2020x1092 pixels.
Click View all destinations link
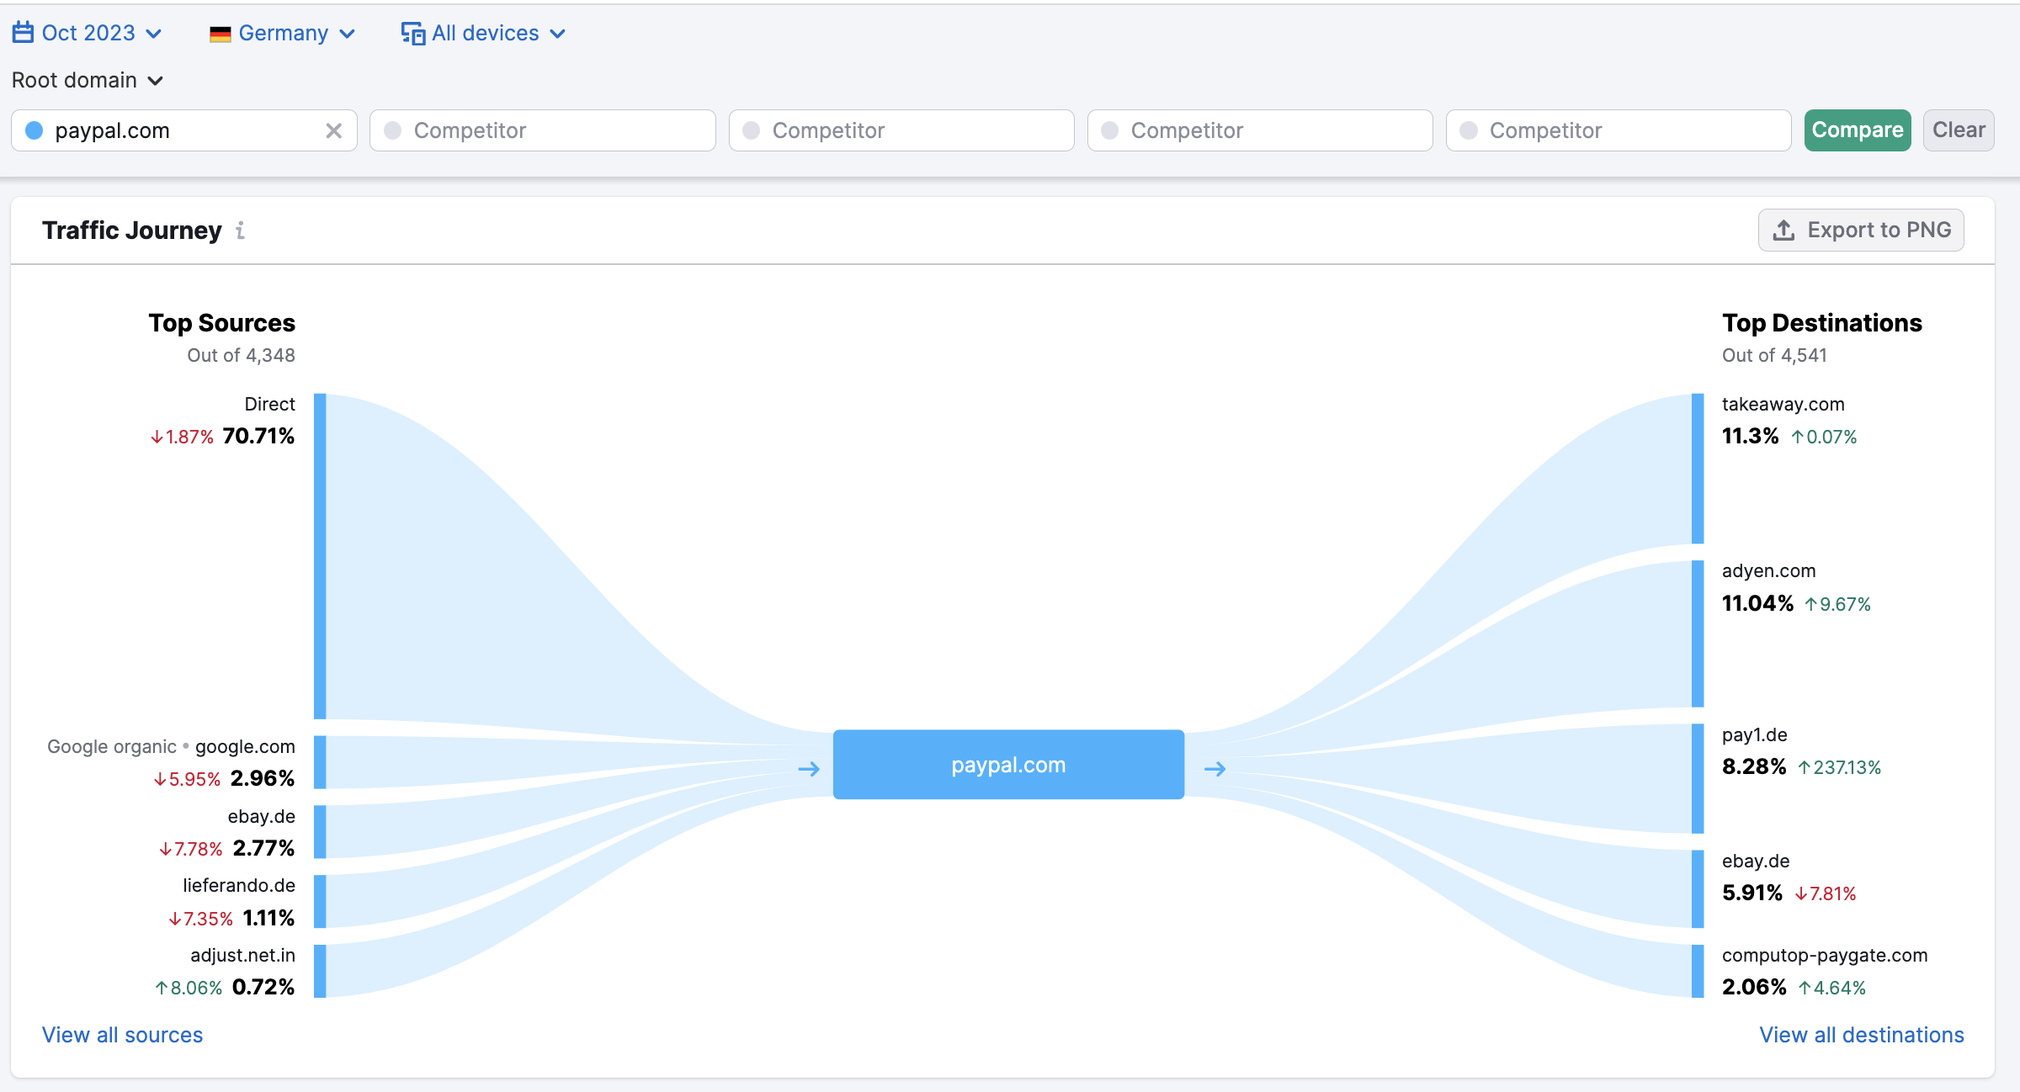pyautogui.click(x=1861, y=1035)
